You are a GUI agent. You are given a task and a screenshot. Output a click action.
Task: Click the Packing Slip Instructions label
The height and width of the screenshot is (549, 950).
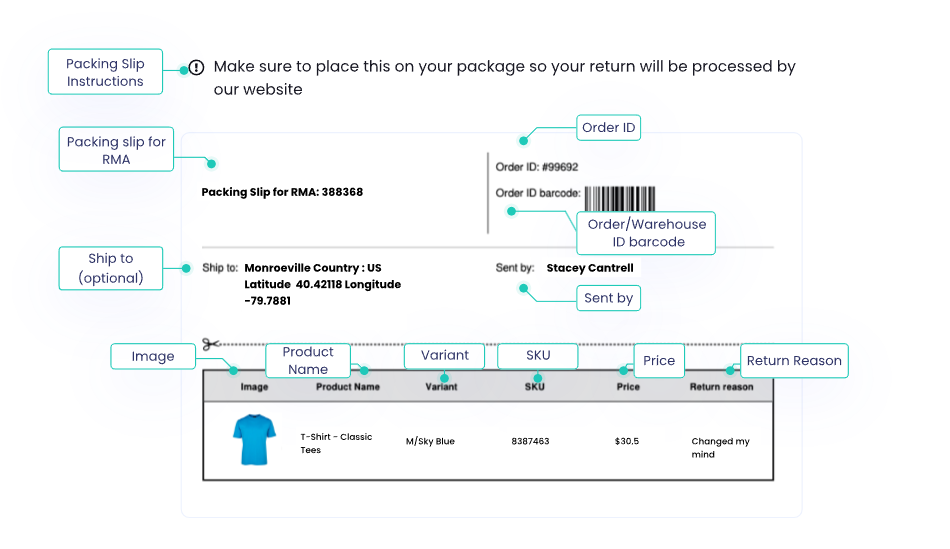[x=105, y=72]
